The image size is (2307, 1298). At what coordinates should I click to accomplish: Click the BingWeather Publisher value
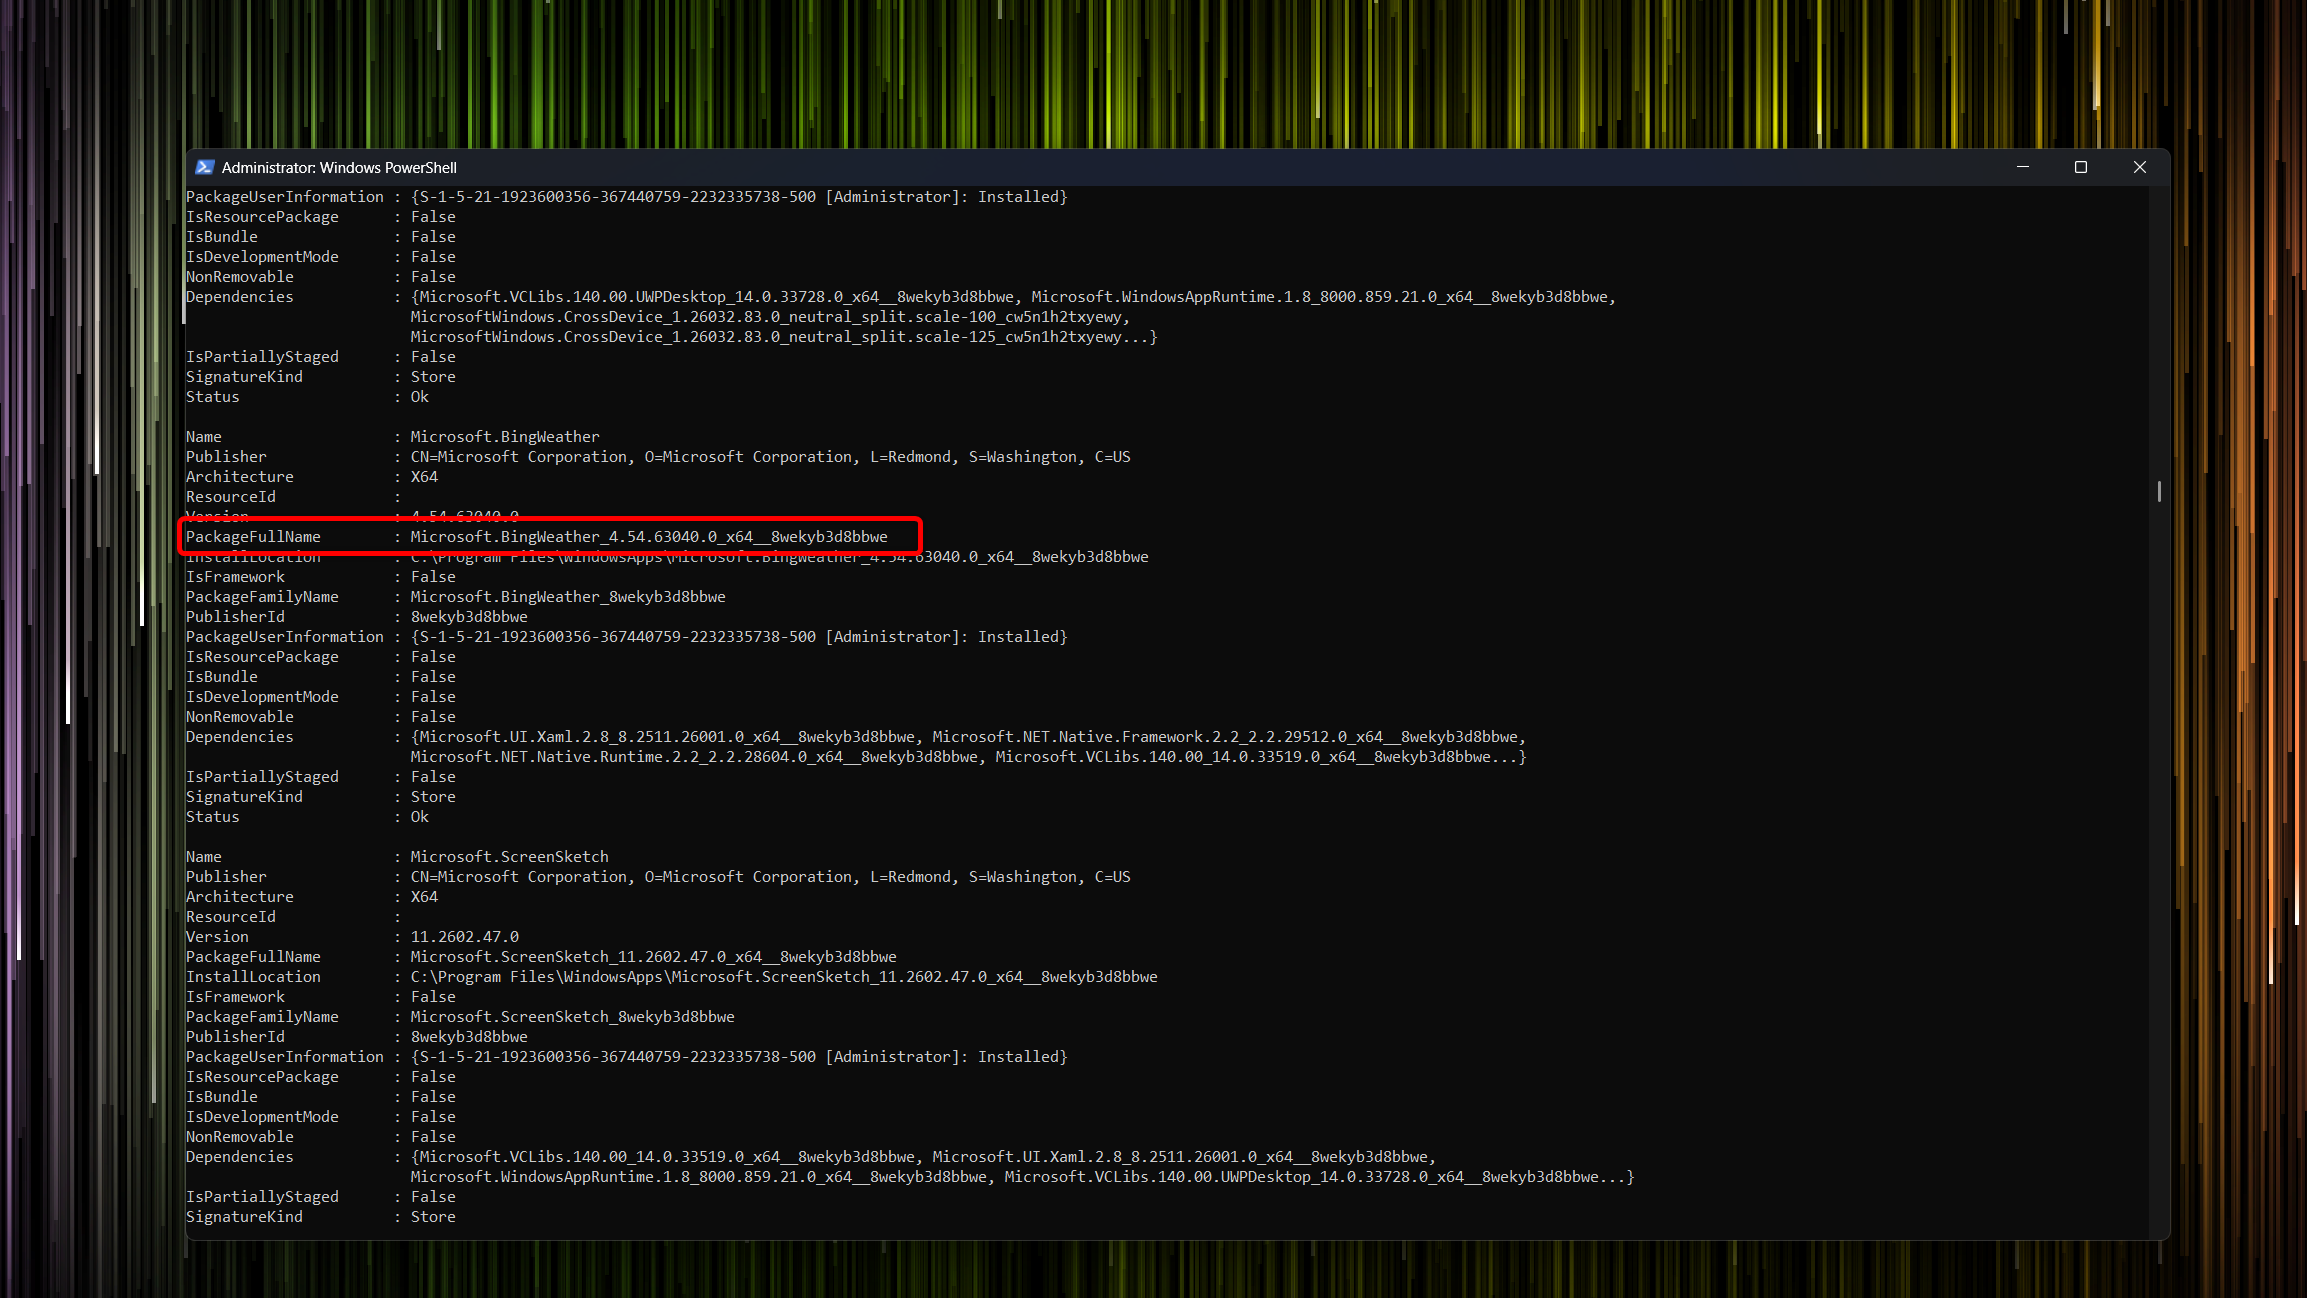click(x=770, y=457)
